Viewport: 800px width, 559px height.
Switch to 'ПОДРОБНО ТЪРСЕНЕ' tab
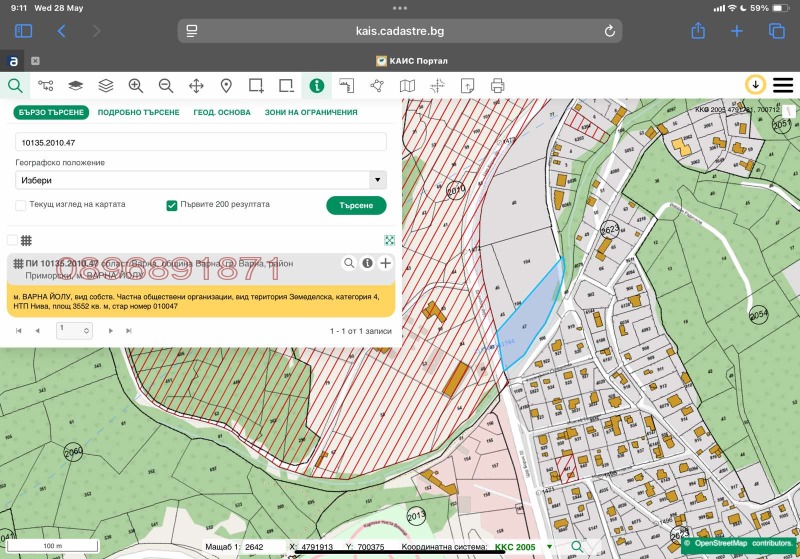pos(138,113)
